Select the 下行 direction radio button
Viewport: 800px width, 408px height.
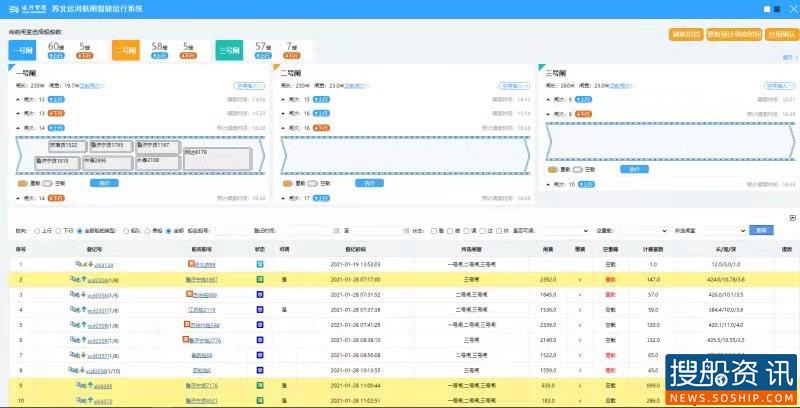point(59,231)
